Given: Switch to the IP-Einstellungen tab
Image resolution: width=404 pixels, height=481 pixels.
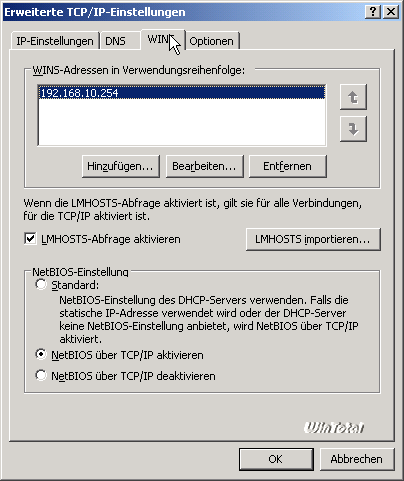Looking at the screenshot, I should click(55, 41).
